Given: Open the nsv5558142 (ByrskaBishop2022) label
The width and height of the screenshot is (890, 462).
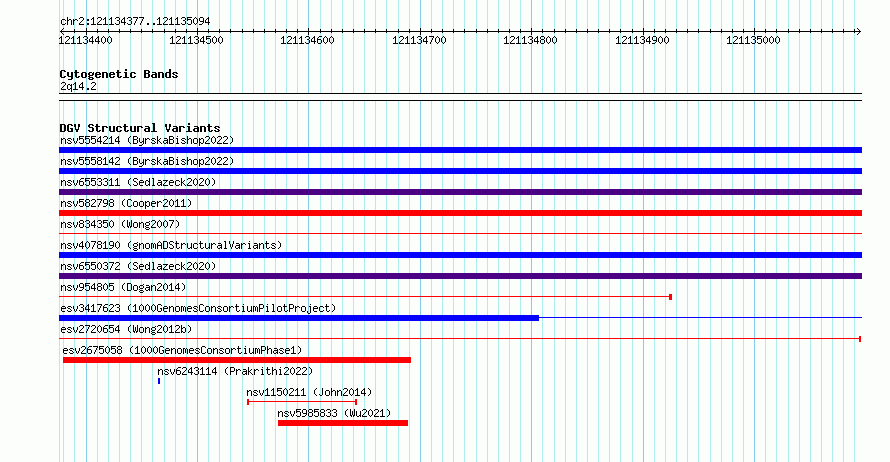Looking at the screenshot, I should tap(147, 161).
